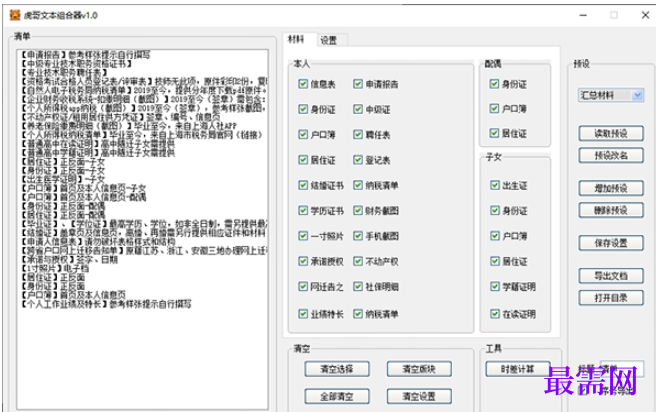Screen dimensions: 656x412
Task: Uncheck the 结婚证书 checkbox
Action: click(303, 185)
